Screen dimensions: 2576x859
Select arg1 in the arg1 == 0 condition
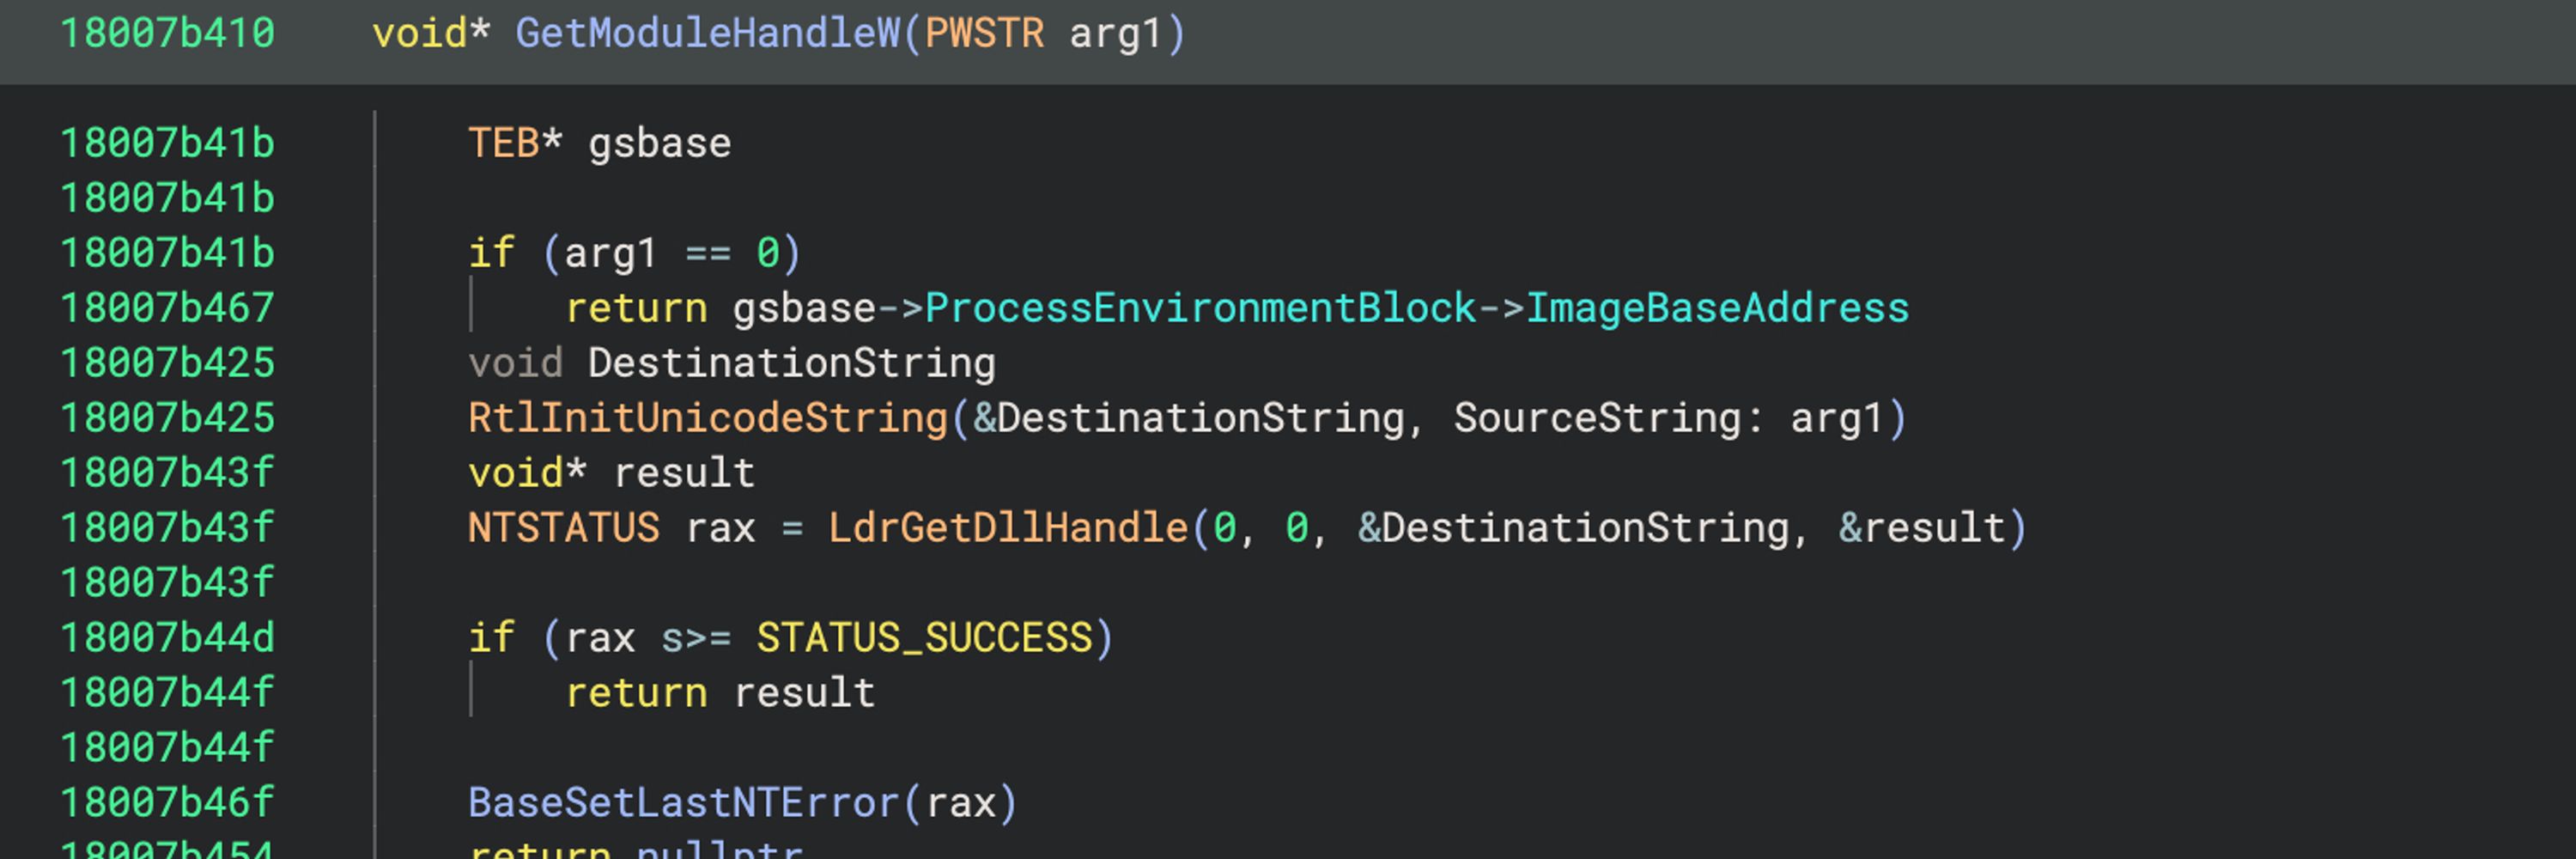[x=611, y=253]
